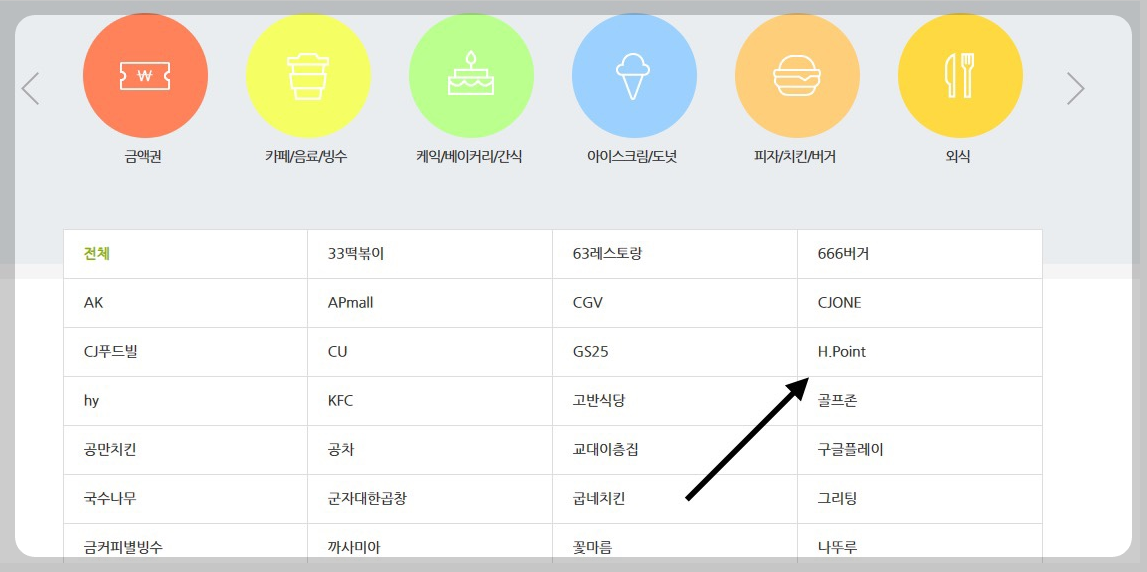Pick the 국수나무 brand
This screenshot has width=1147, height=572.
point(186,499)
